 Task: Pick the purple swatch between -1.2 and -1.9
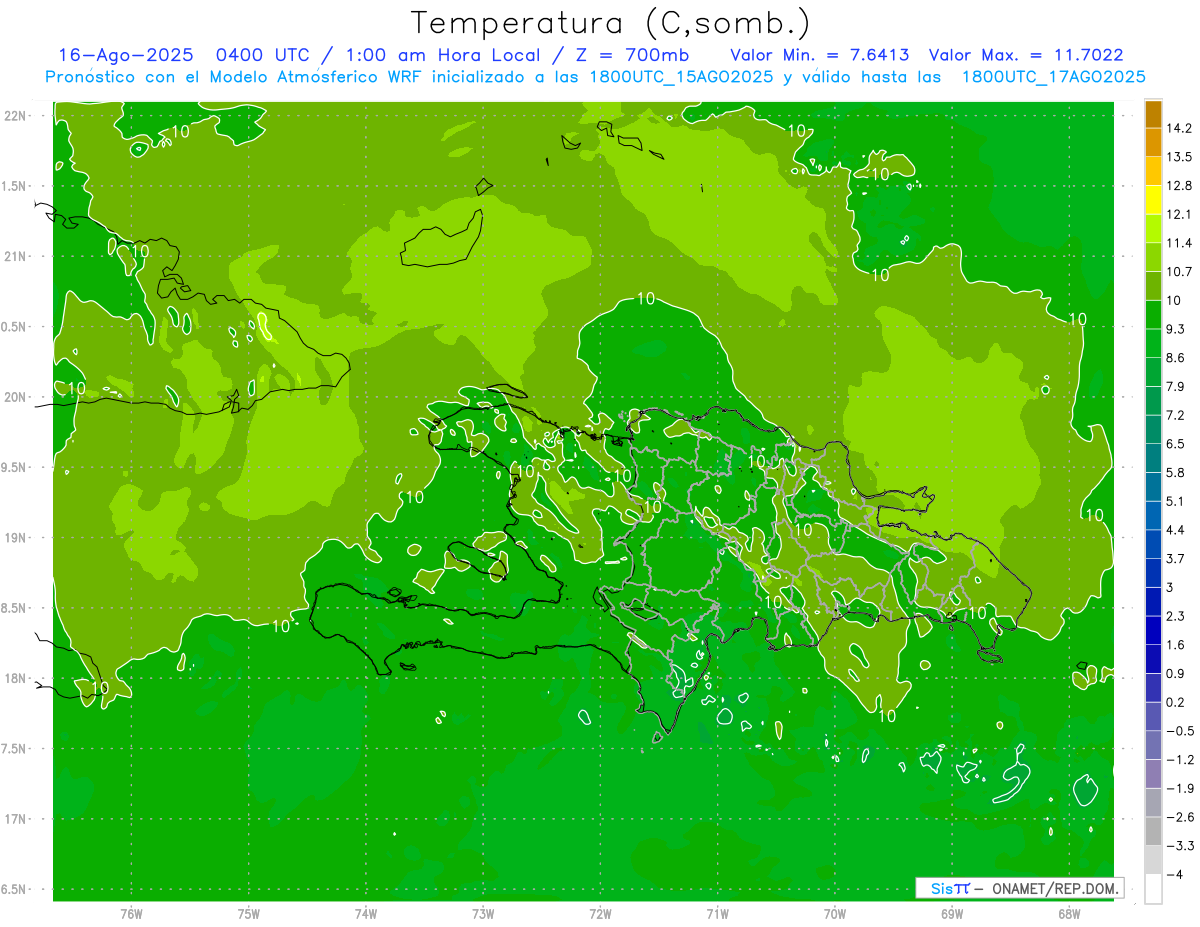(x=1153, y=774)
